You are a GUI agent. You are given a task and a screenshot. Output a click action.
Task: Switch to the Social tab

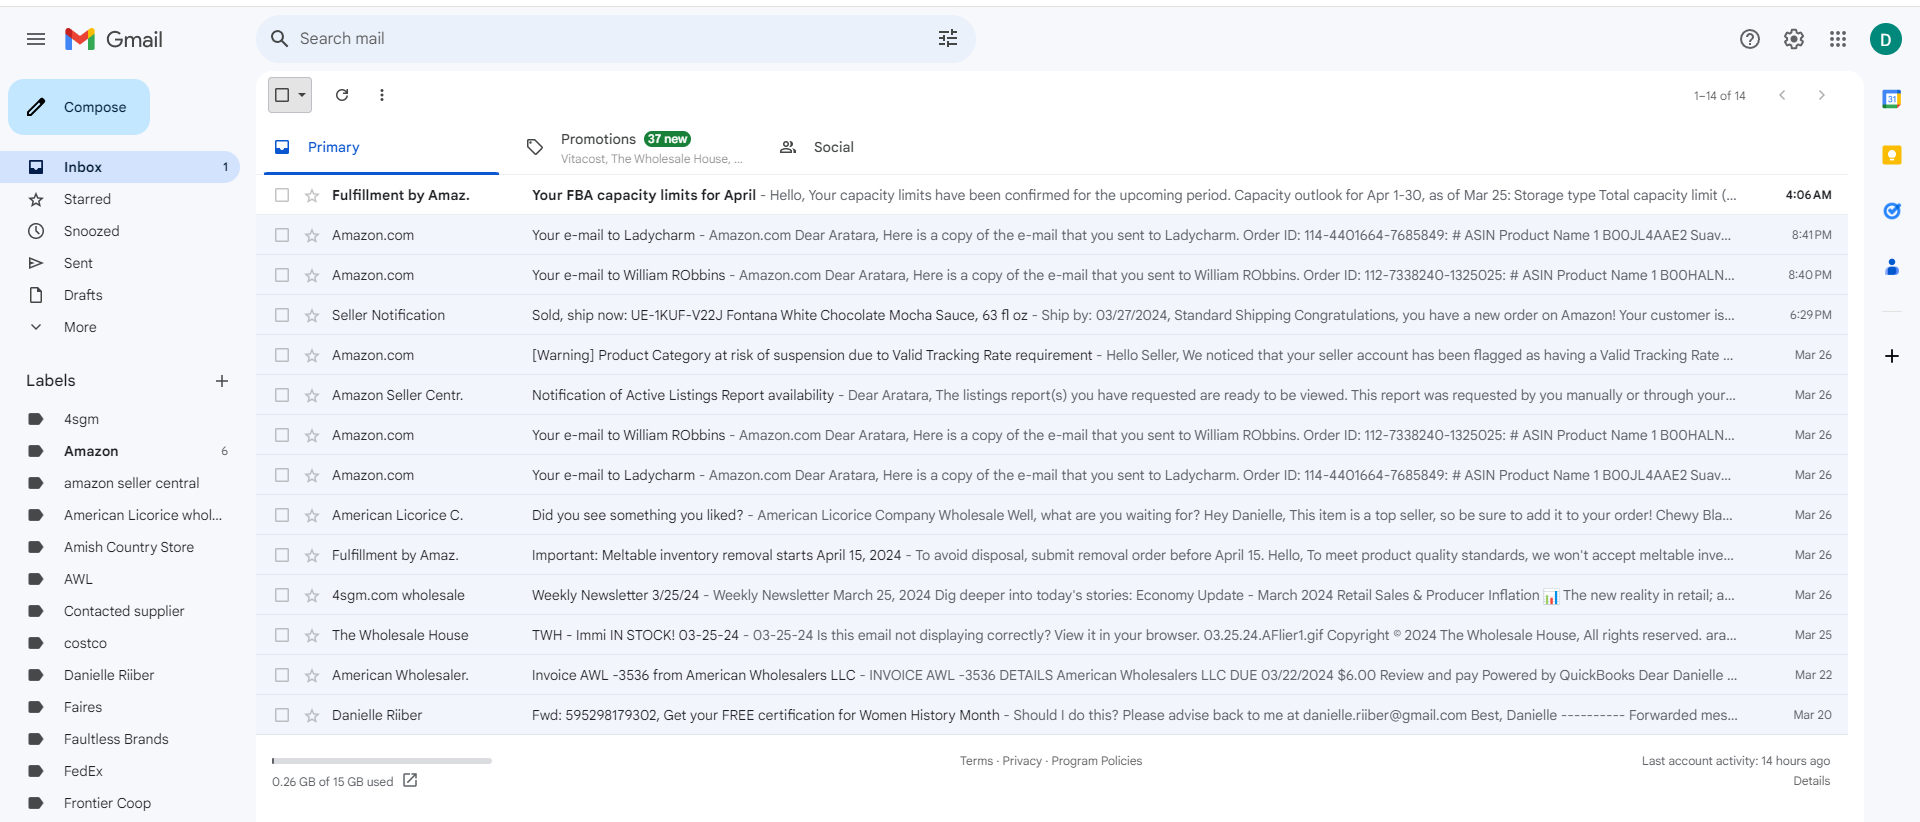[x=886, y=147]
